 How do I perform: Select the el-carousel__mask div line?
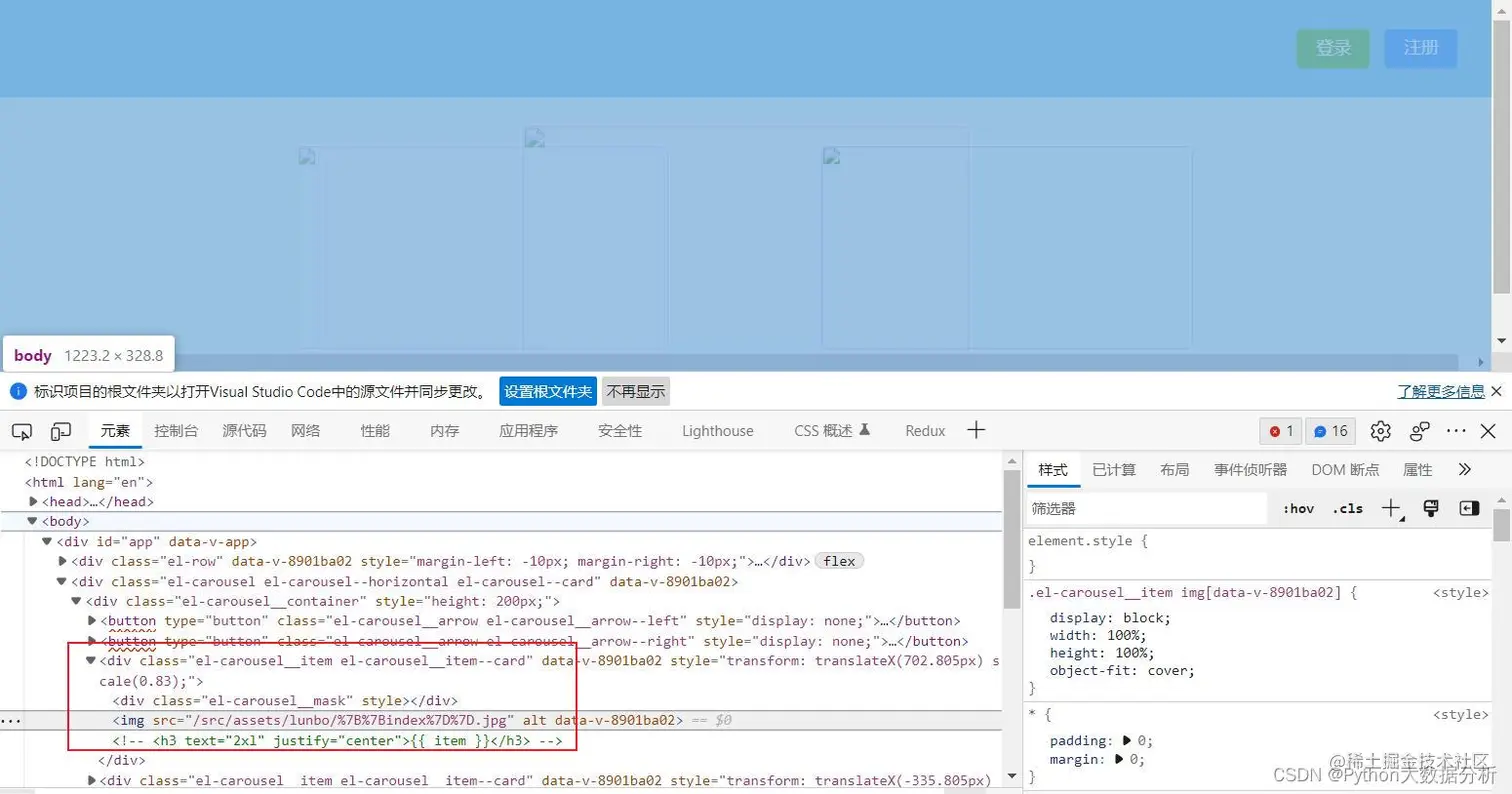coord(286,700)
